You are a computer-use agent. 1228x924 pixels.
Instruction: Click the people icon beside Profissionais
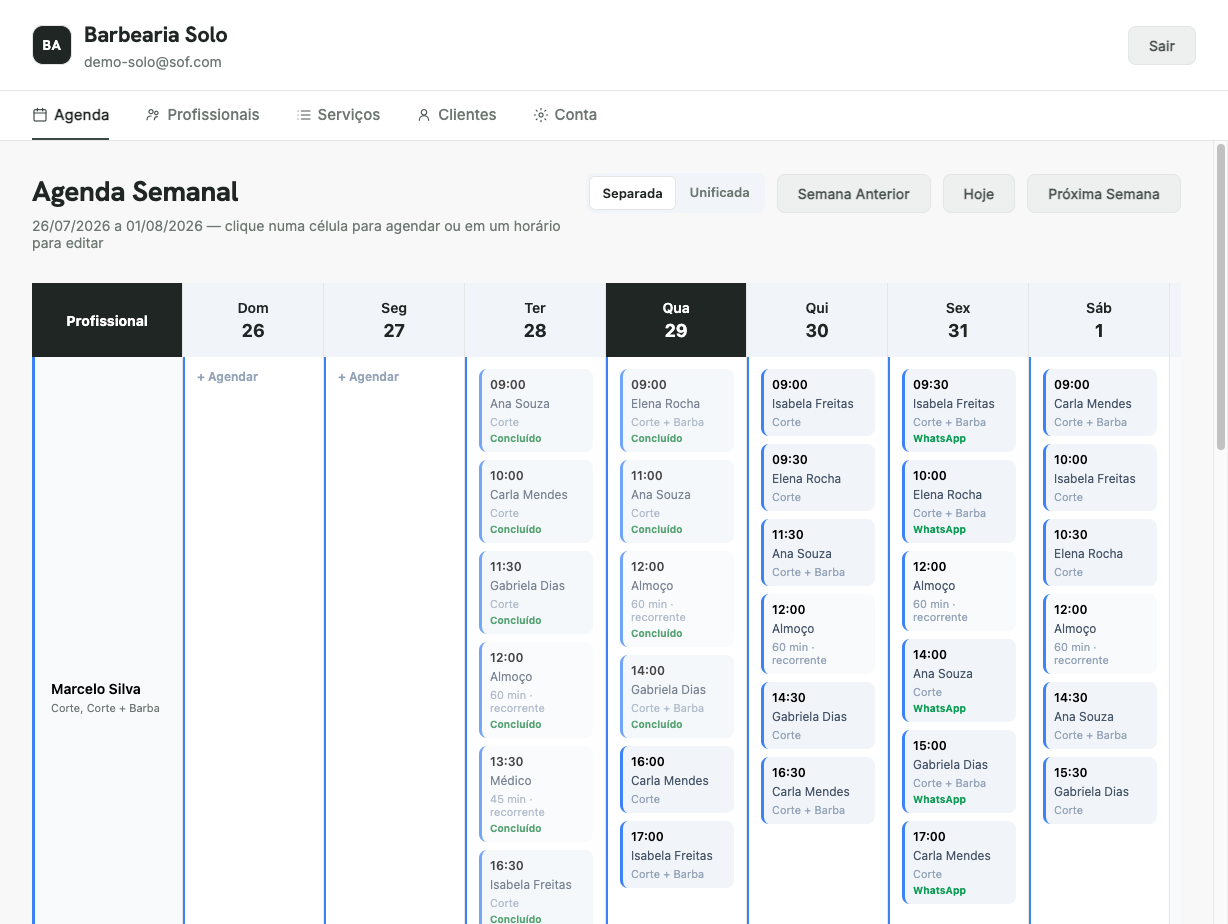click(x=153, y=115)
